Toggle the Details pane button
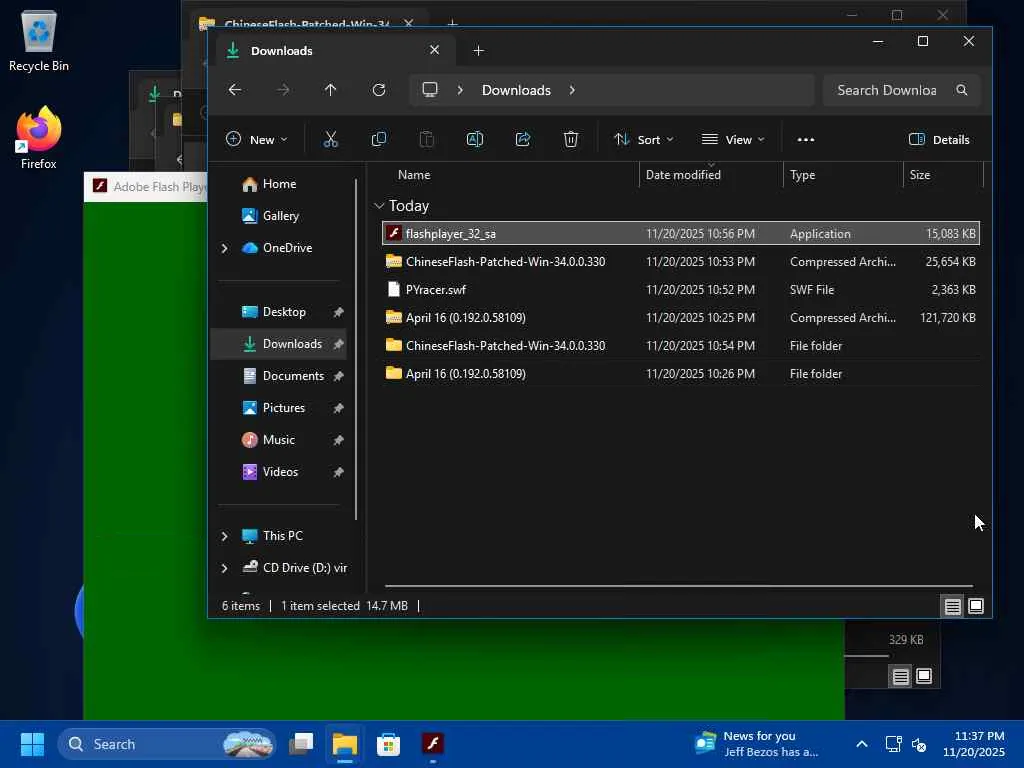The height and width of the screenshot is (768, 1024). click(939, 140)
